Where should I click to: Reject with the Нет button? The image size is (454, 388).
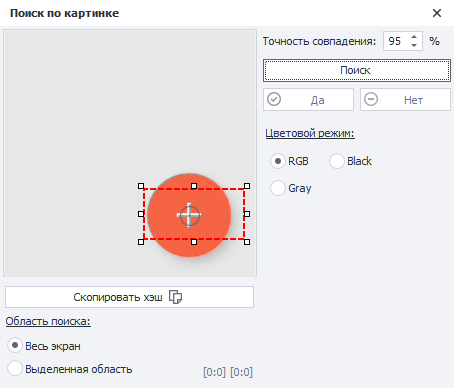coord(405,100)
